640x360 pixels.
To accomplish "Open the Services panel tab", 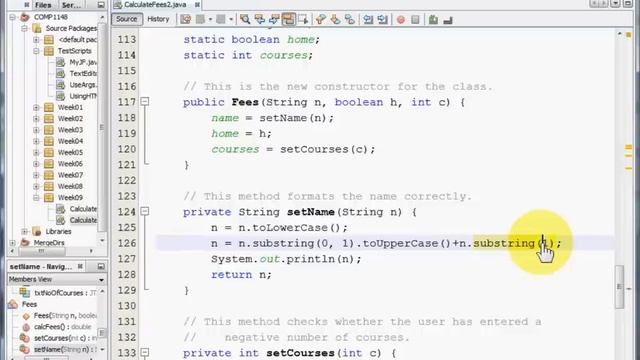I will click(x=71, y=5).
